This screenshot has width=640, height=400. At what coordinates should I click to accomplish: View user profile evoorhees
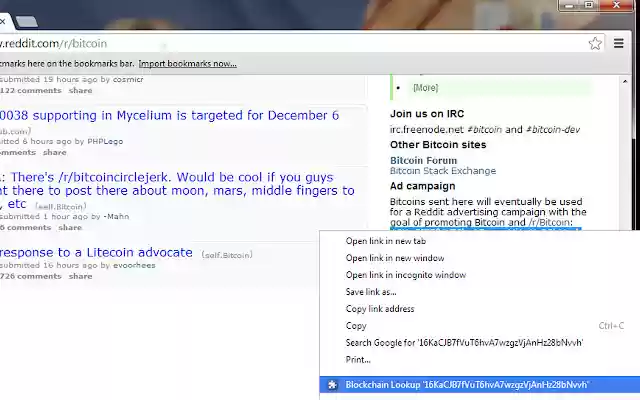[134, 265]
